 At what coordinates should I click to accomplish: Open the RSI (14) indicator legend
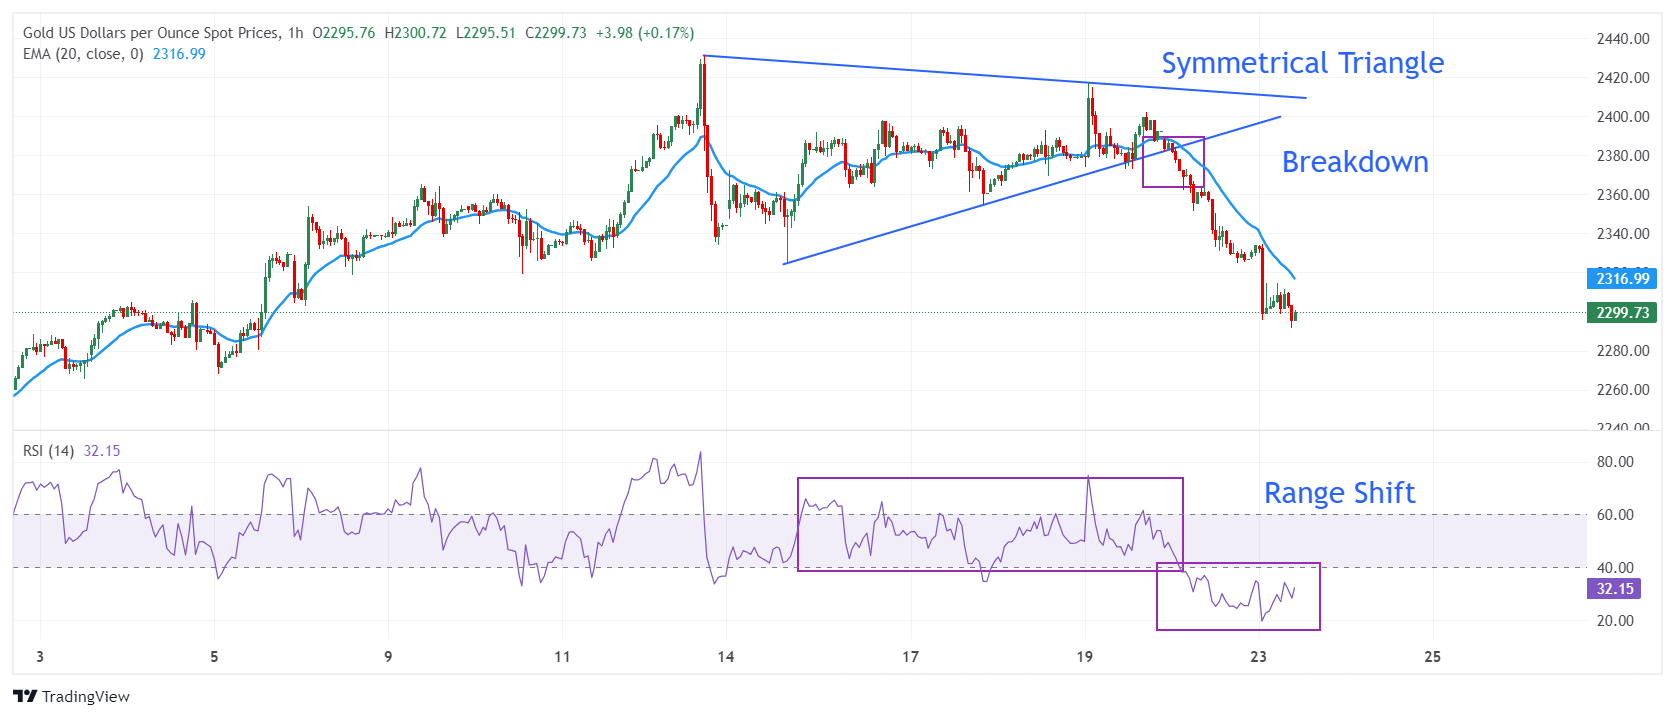(48, 451)
